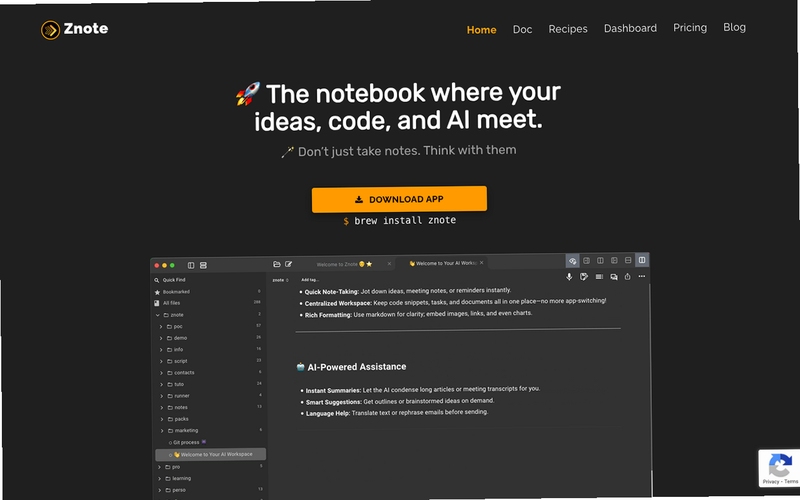This screenshot has width=800, height=500.
Task: Select 'Welcome to Your AI Workspace' tab
Action: pyautogui.click(x=443, y=263)
